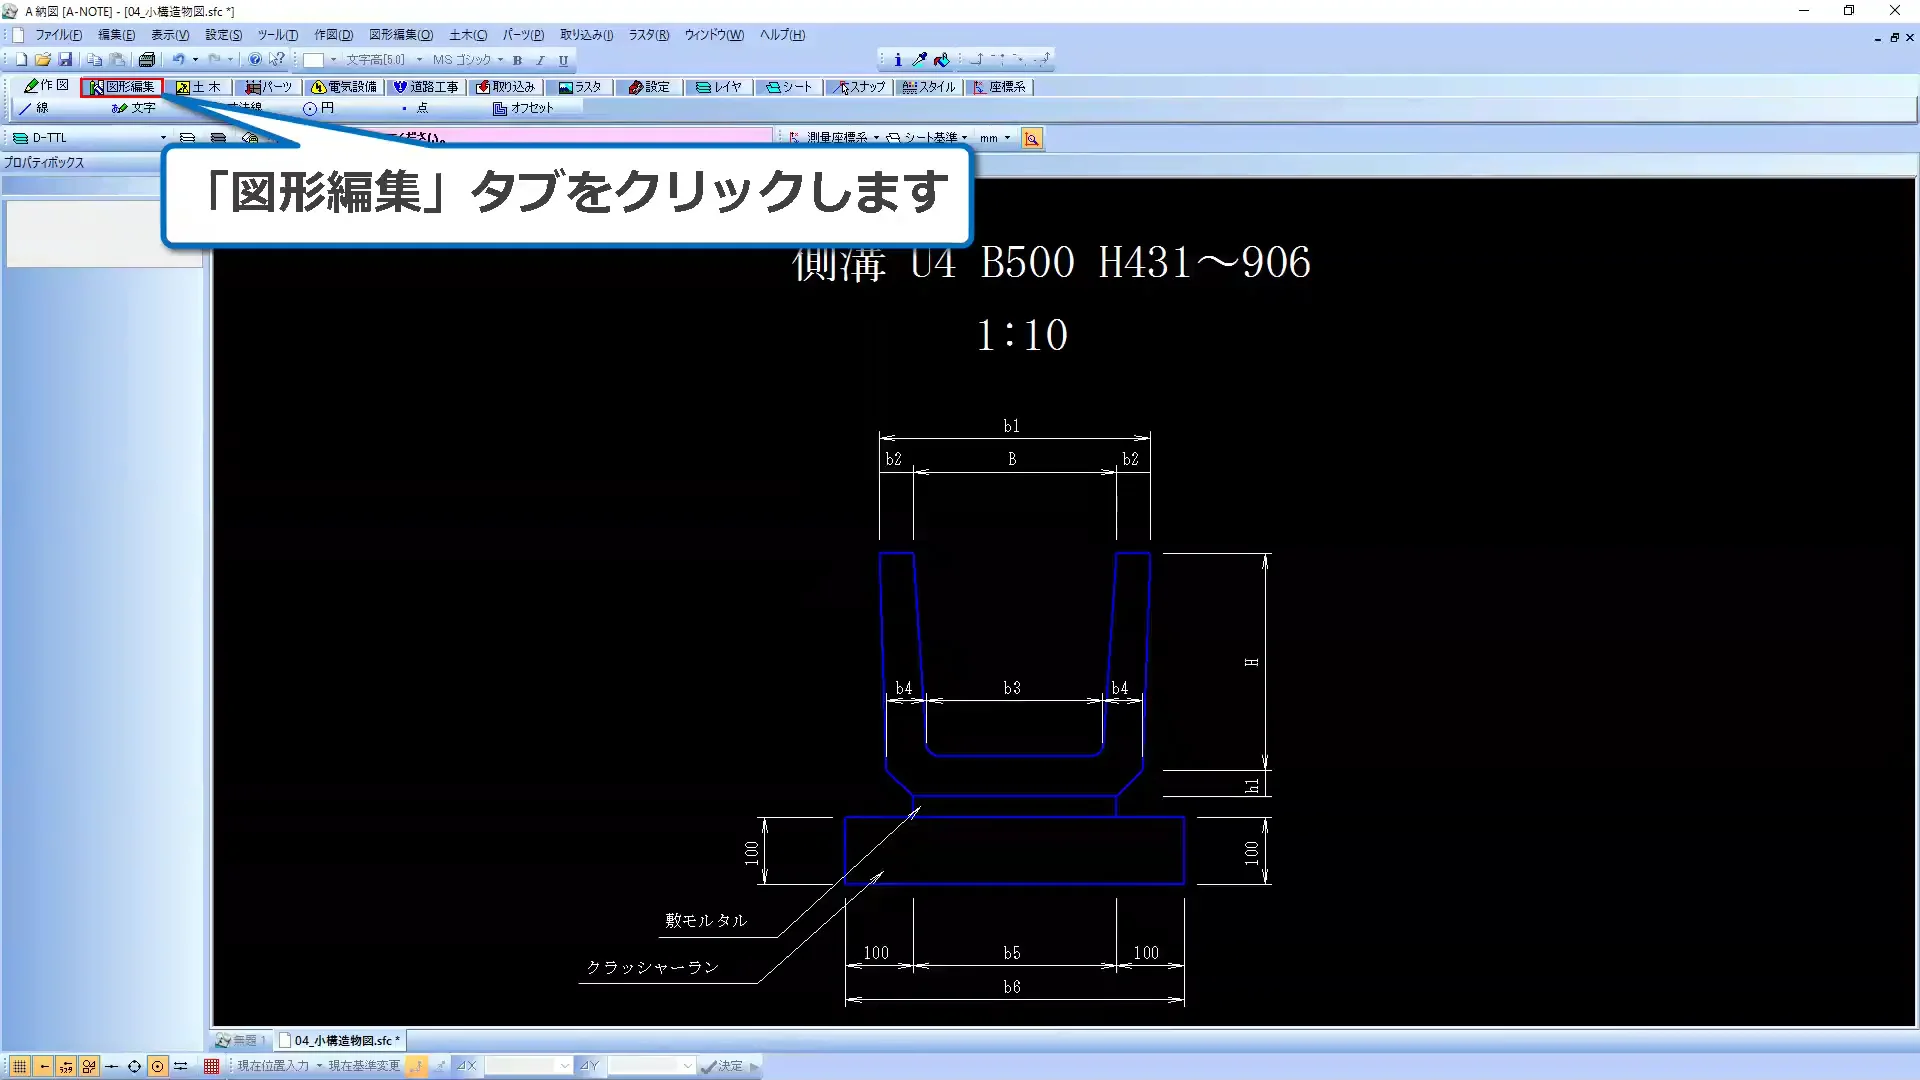Select the オフセット offset tool
The width and height of the screenshot is (1920, 1080).
pos(523,108)
